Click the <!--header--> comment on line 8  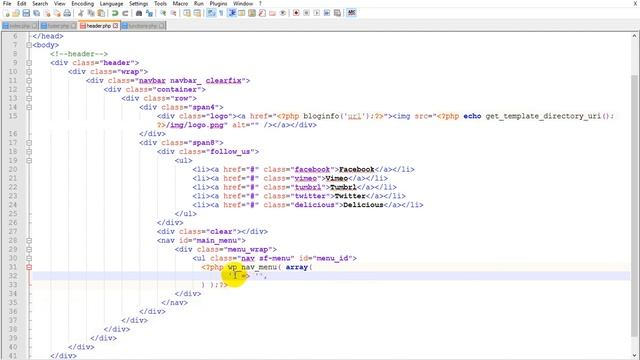pos(79,54)
